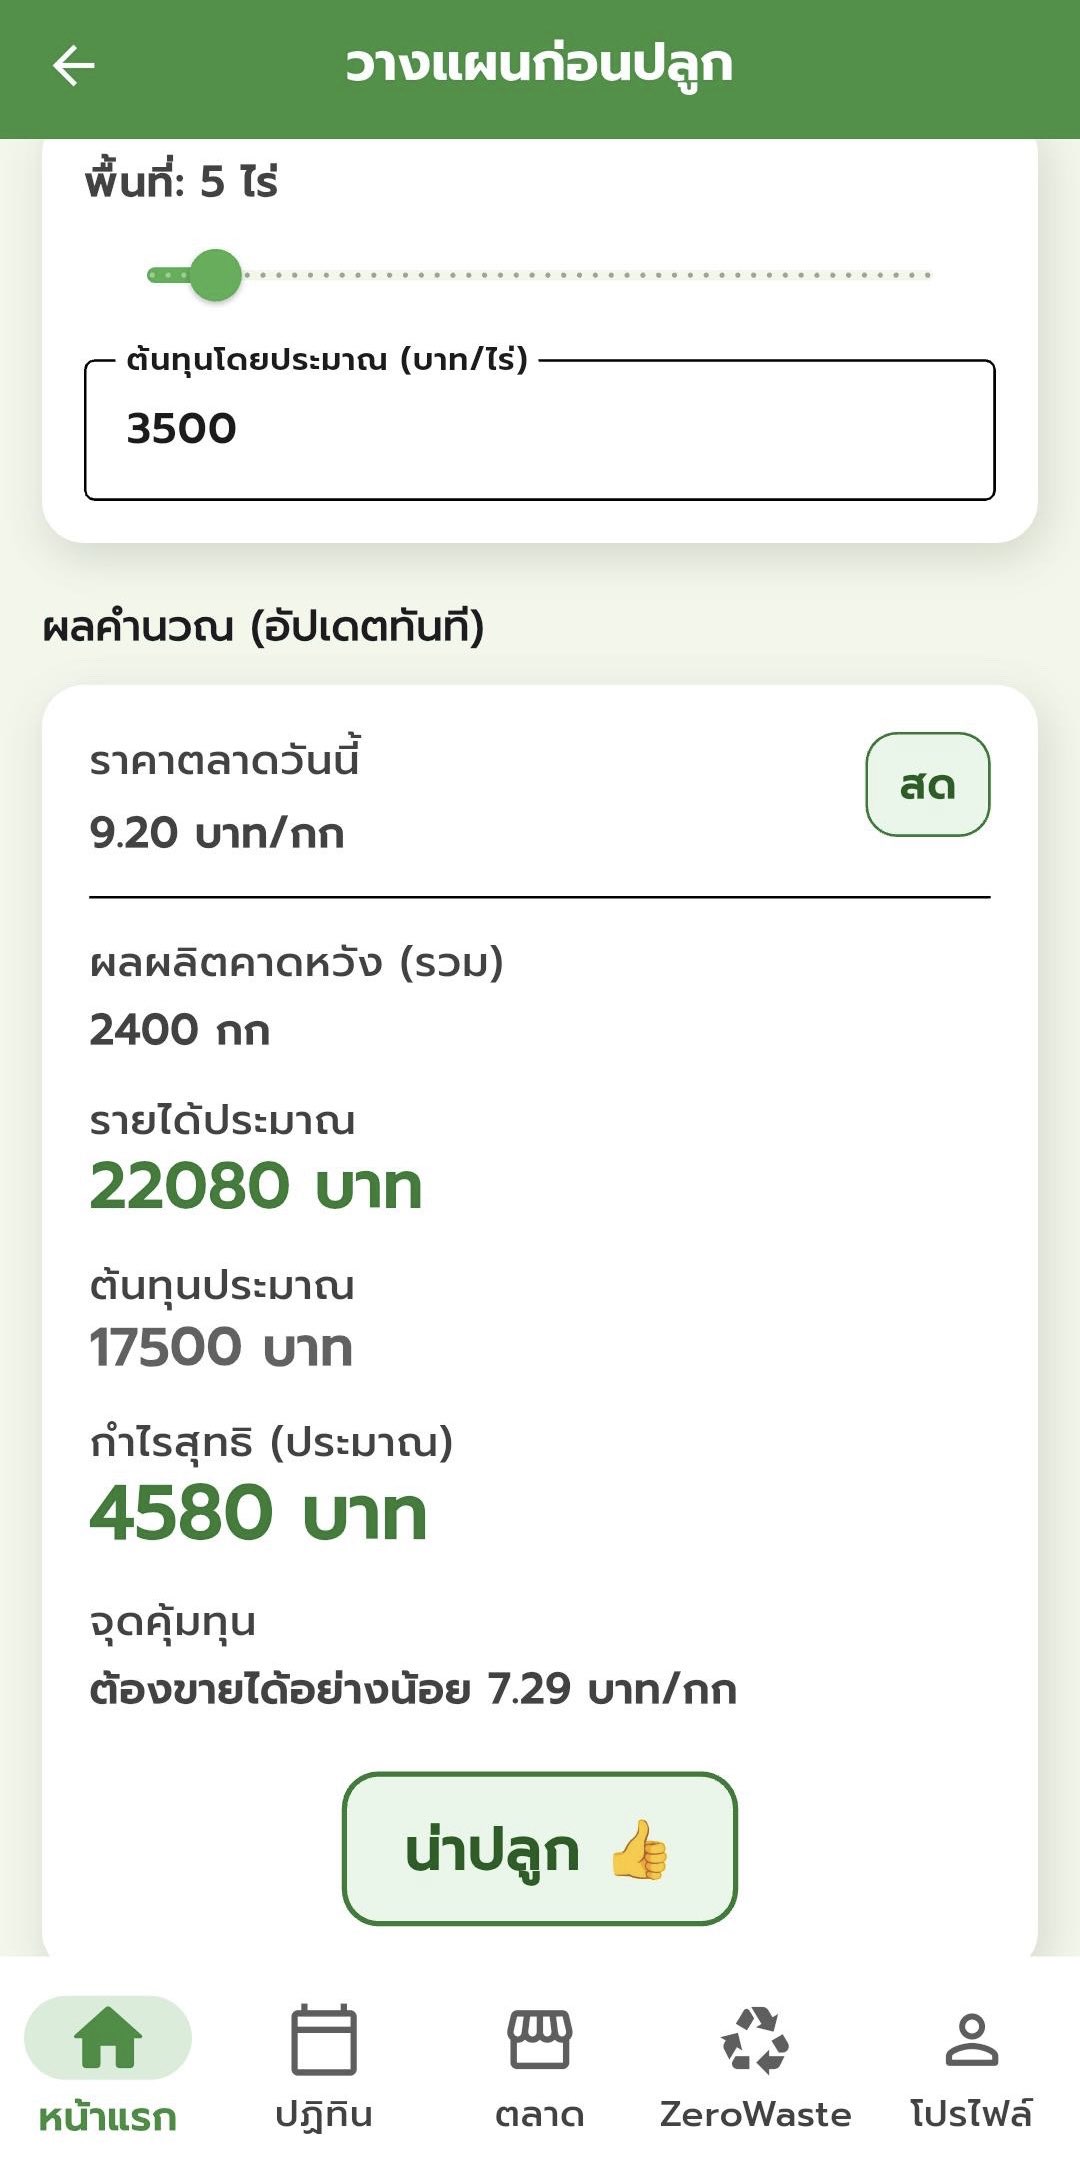1080x2171 pixels.
Task: Tap the back arrow in header
Action: point(73,67)
